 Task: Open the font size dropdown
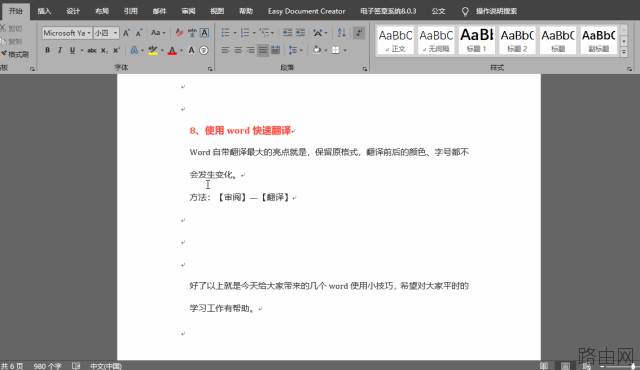click(116, 33)
